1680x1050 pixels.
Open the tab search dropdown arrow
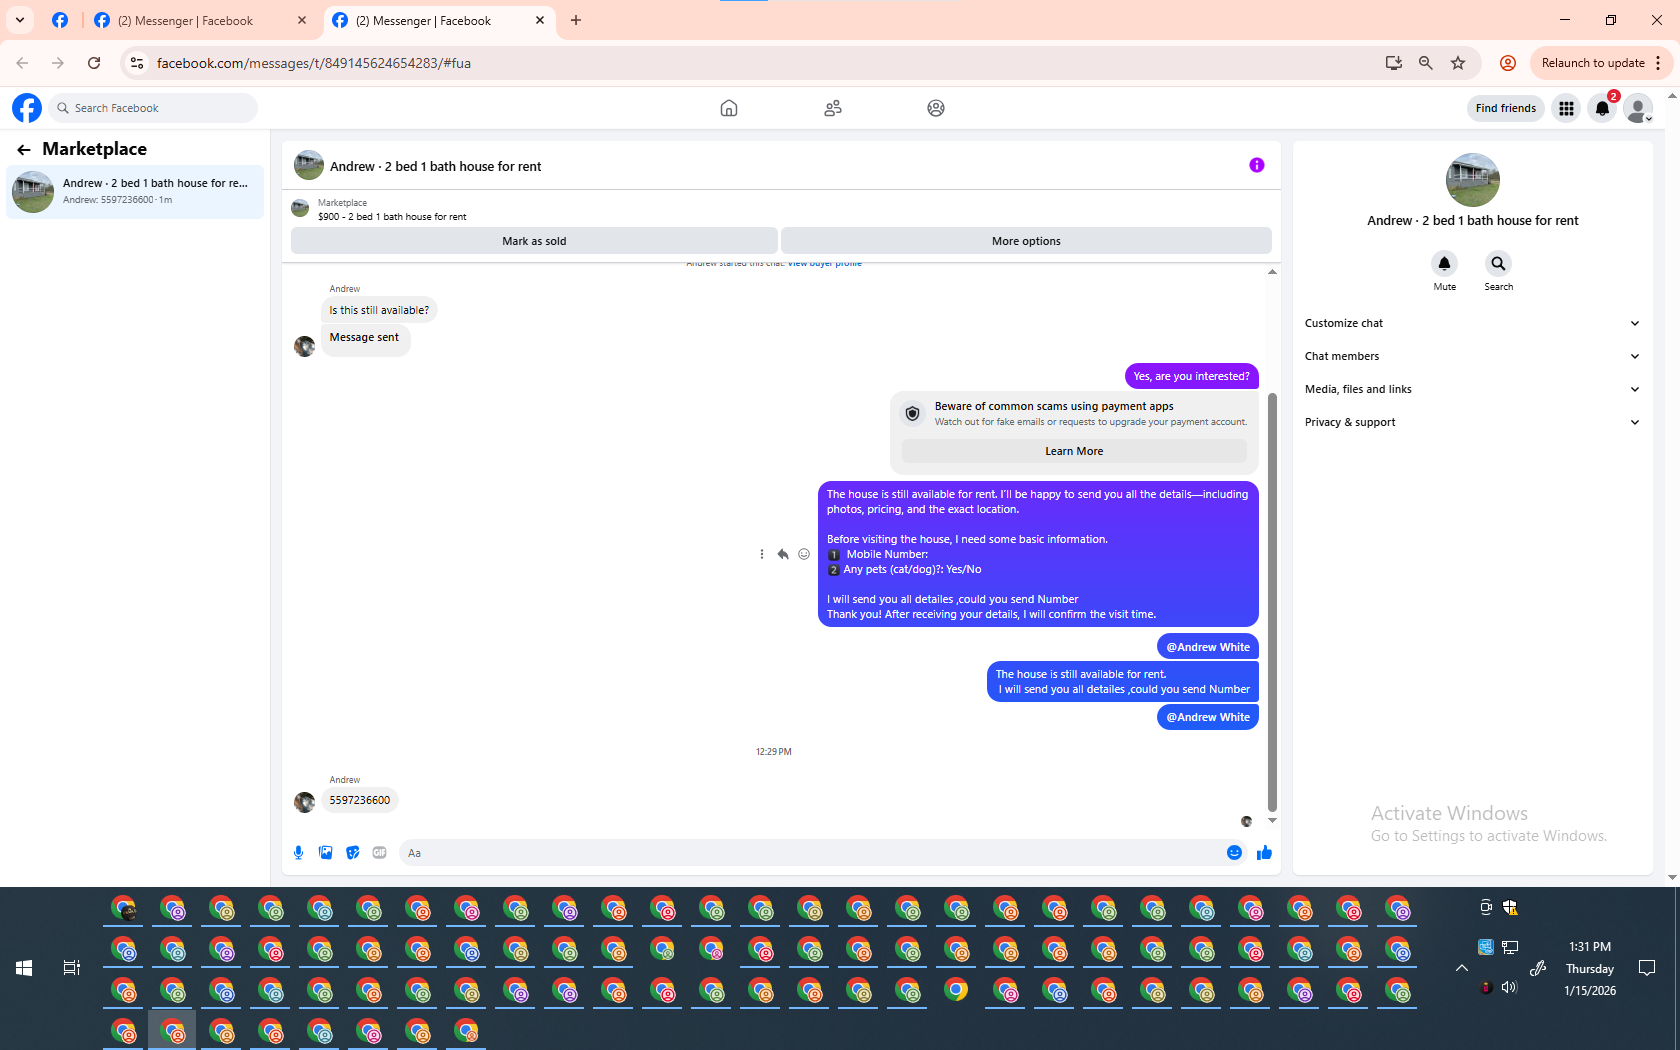[20, 20]
